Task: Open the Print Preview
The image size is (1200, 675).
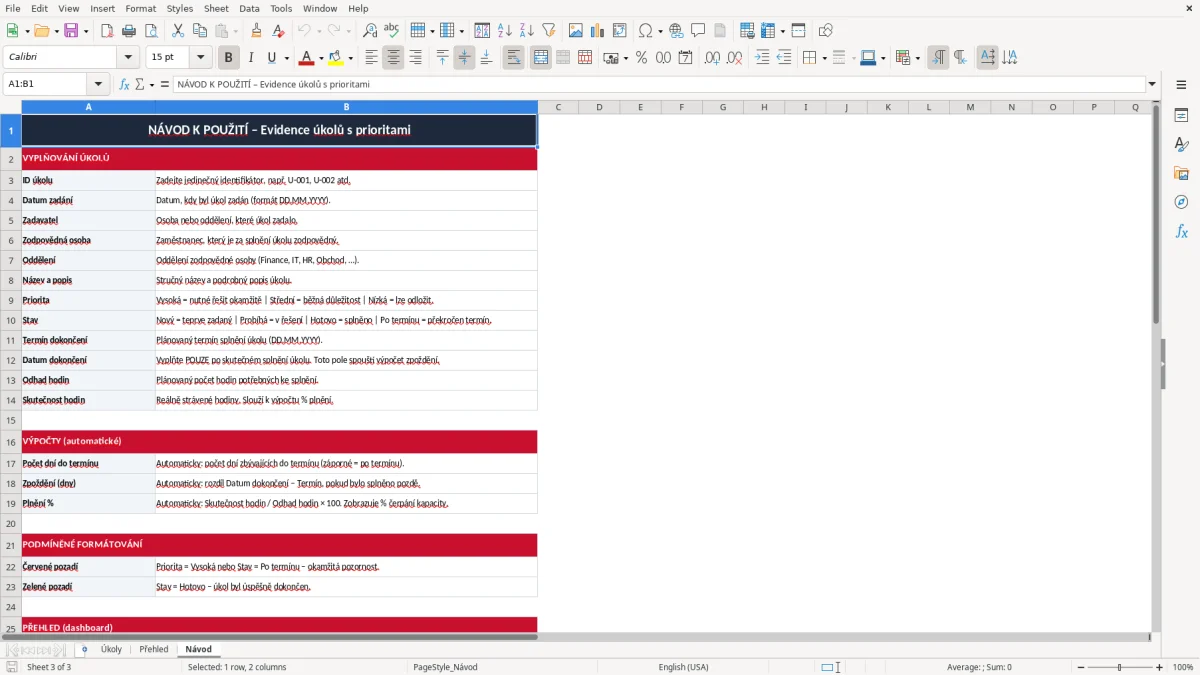Action: point(149,31)
